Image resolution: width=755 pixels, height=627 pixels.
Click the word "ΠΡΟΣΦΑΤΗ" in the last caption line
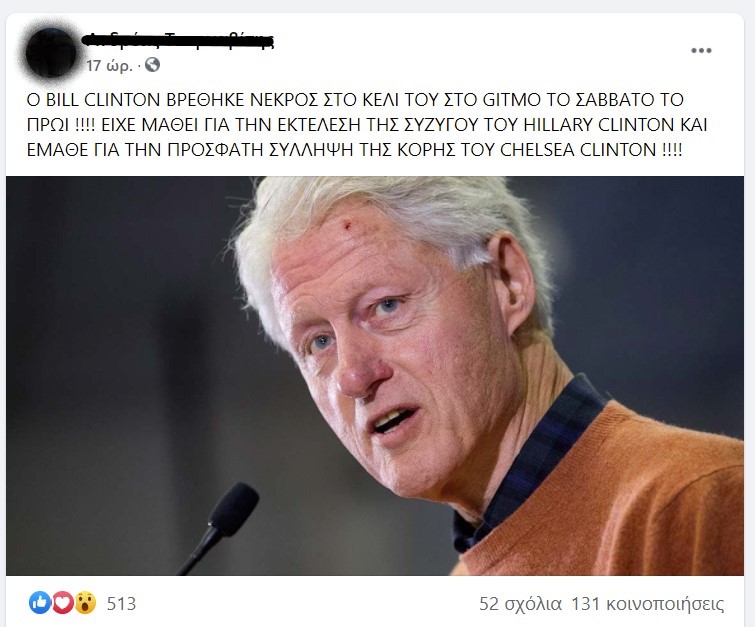click(213, 150)
